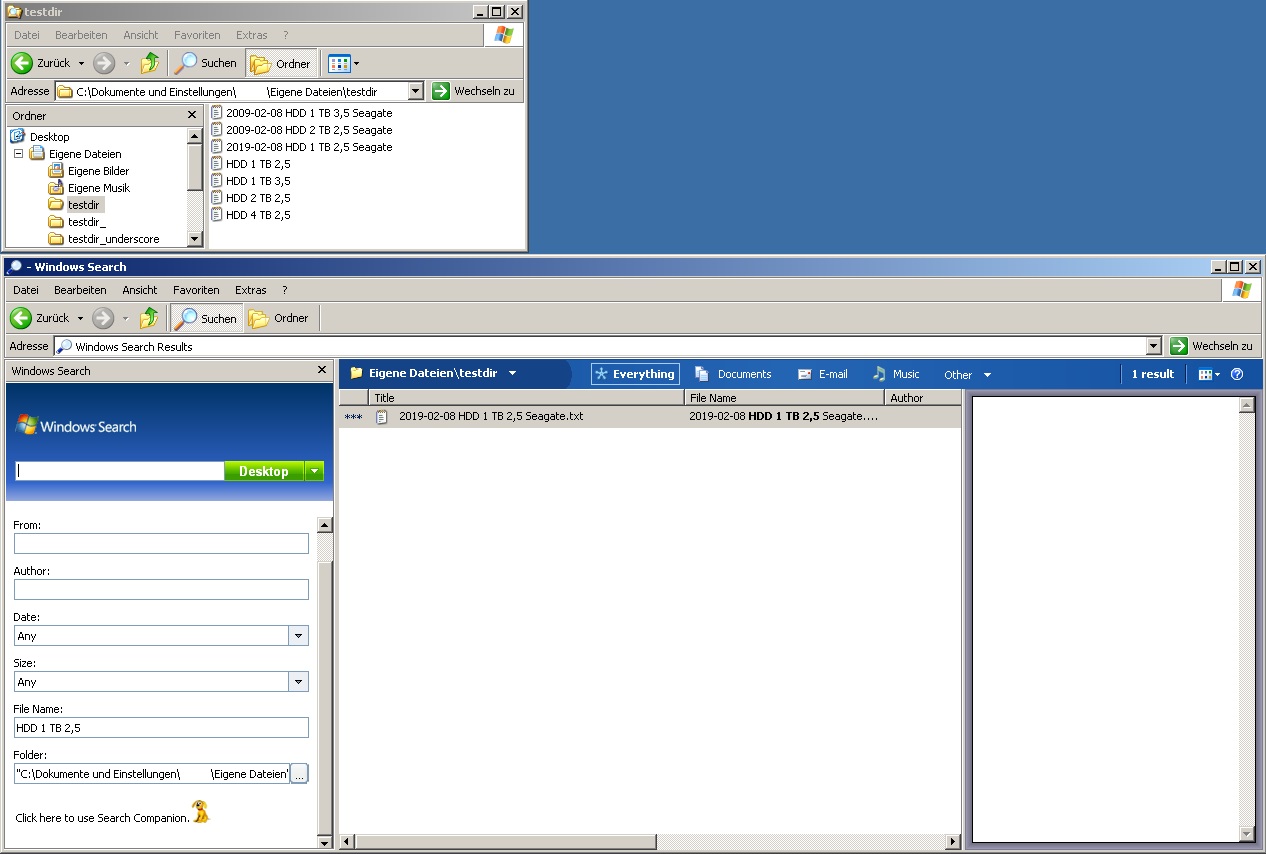
Task: Click Folder browse button (...)
Action: point(299,774)
